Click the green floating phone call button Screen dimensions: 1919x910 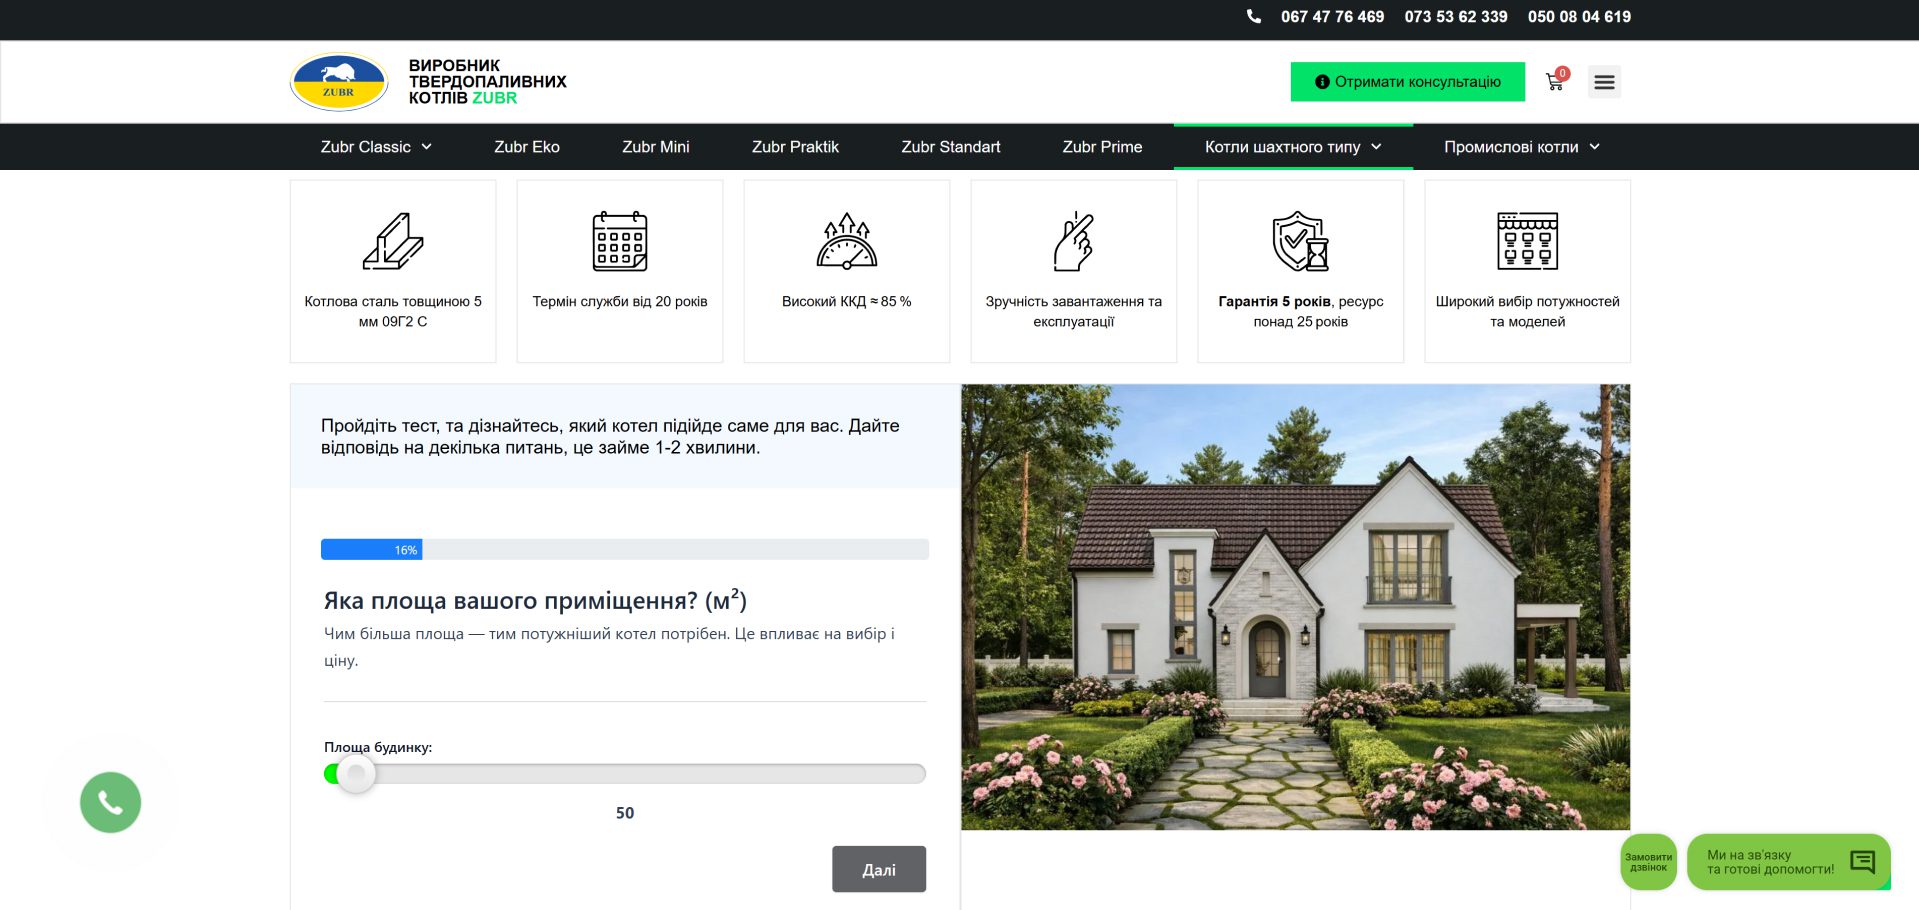point(110,802)
